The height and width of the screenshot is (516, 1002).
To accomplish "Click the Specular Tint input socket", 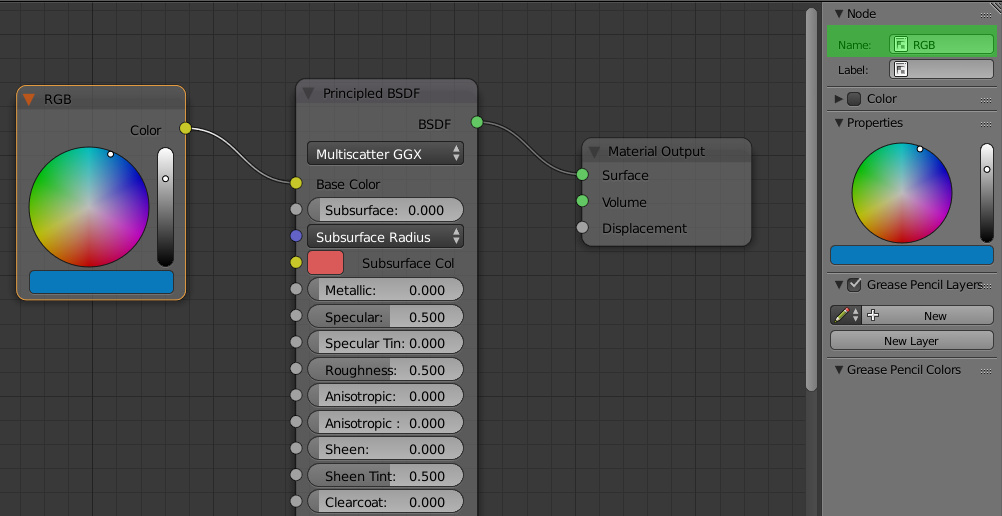I will click(x=296, y=342).
